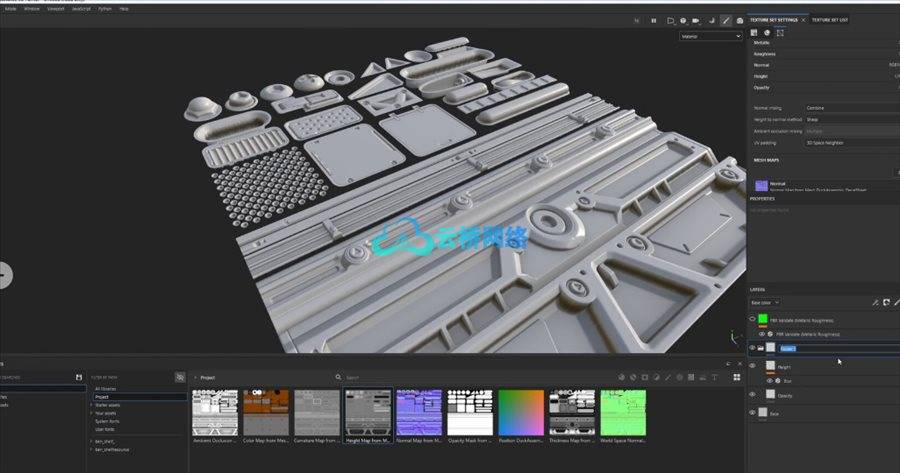
Task: Select Project in the asset library tree
Action: 102,396
